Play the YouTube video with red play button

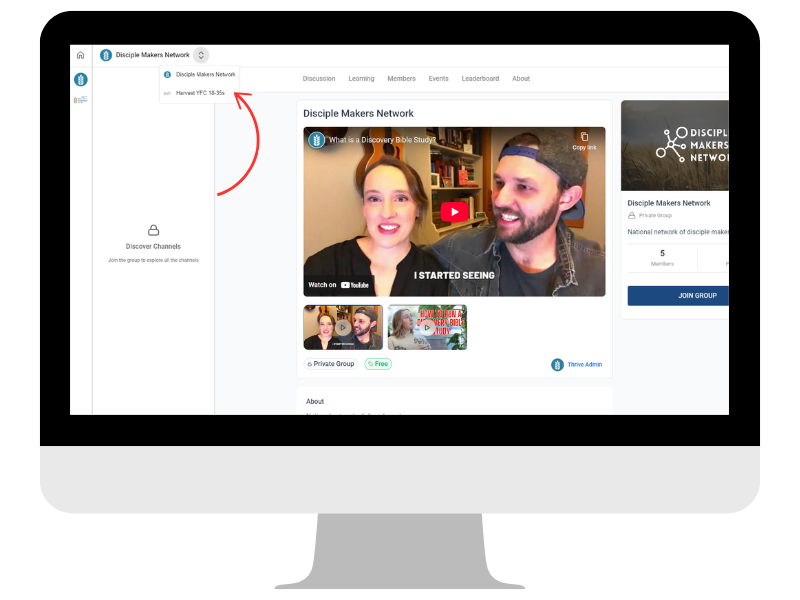click(x=454, y=212)
